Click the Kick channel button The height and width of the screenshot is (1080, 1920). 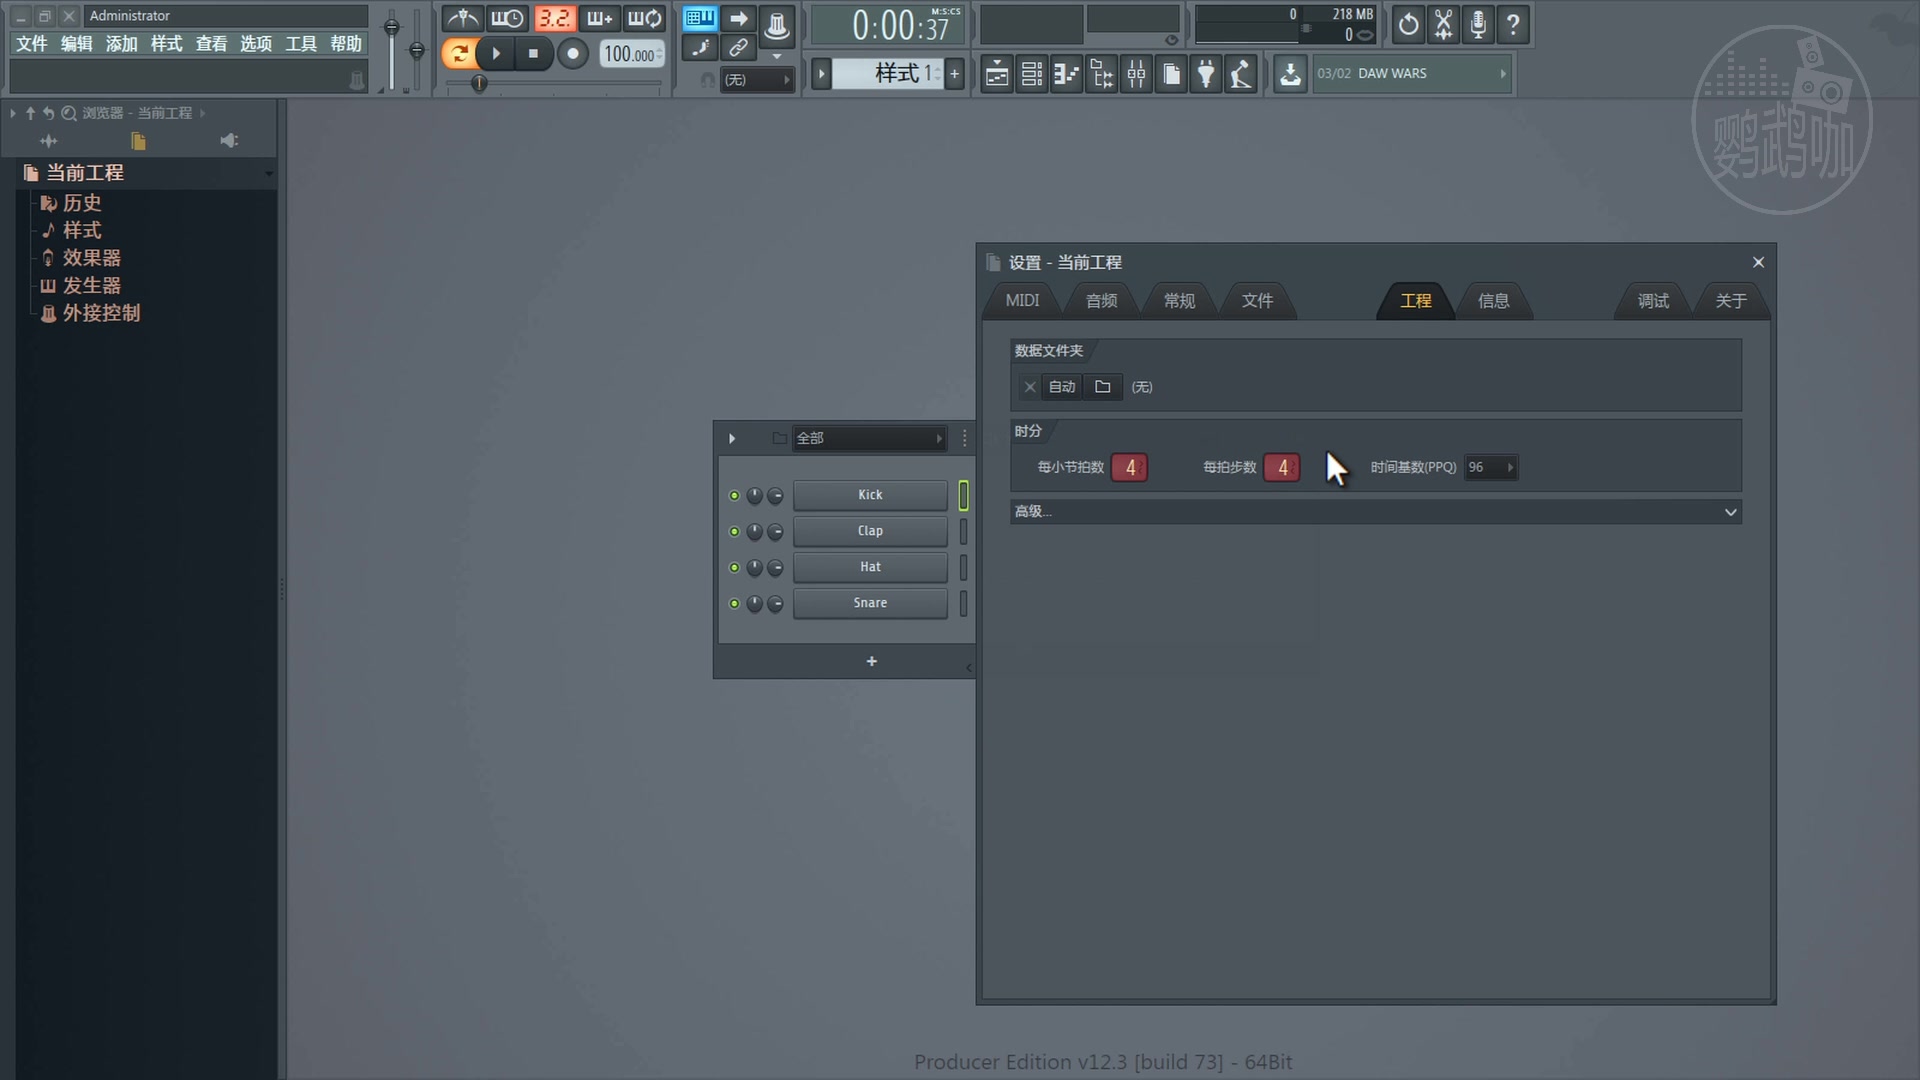(869, 494)
